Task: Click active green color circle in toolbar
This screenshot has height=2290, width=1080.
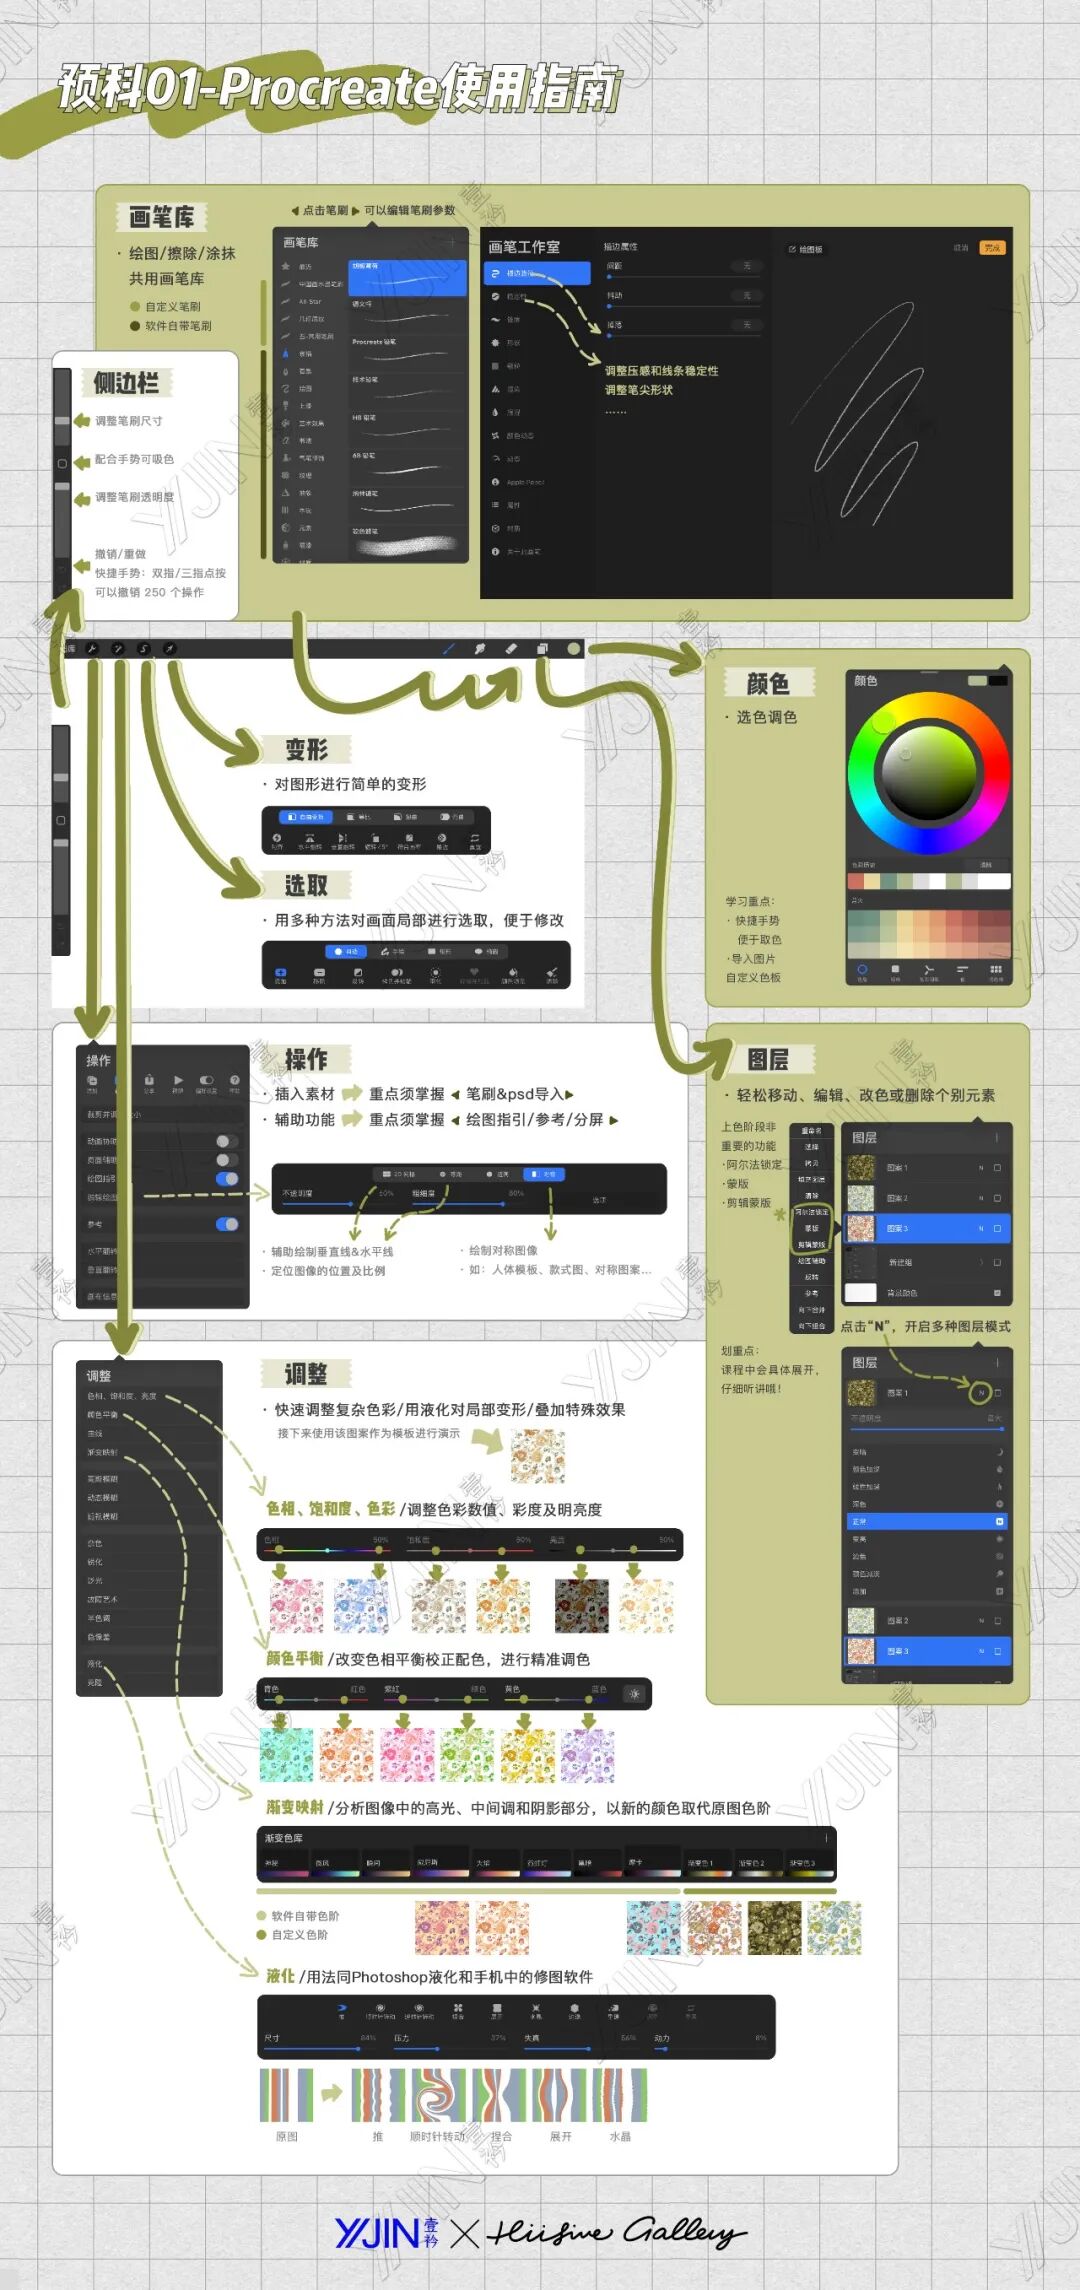Action: coord(573,648)
